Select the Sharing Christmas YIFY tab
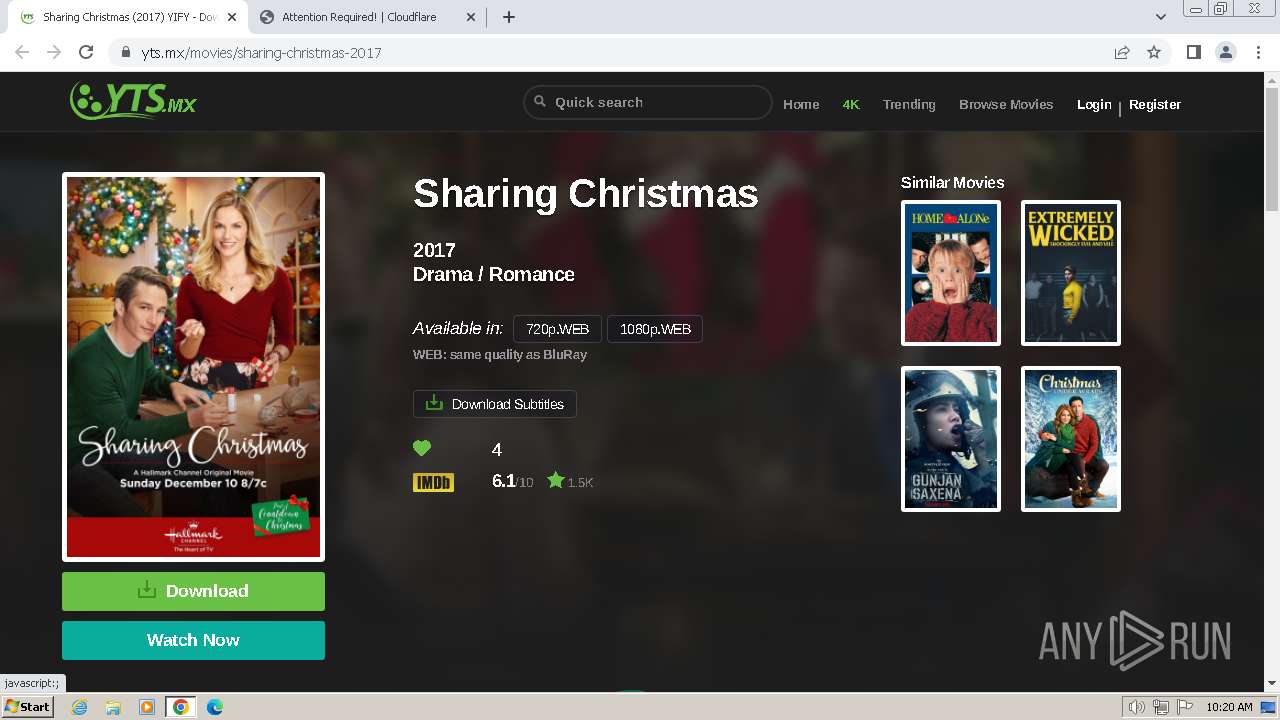Viewport: 1280px width, 720px height. [128, 17]
